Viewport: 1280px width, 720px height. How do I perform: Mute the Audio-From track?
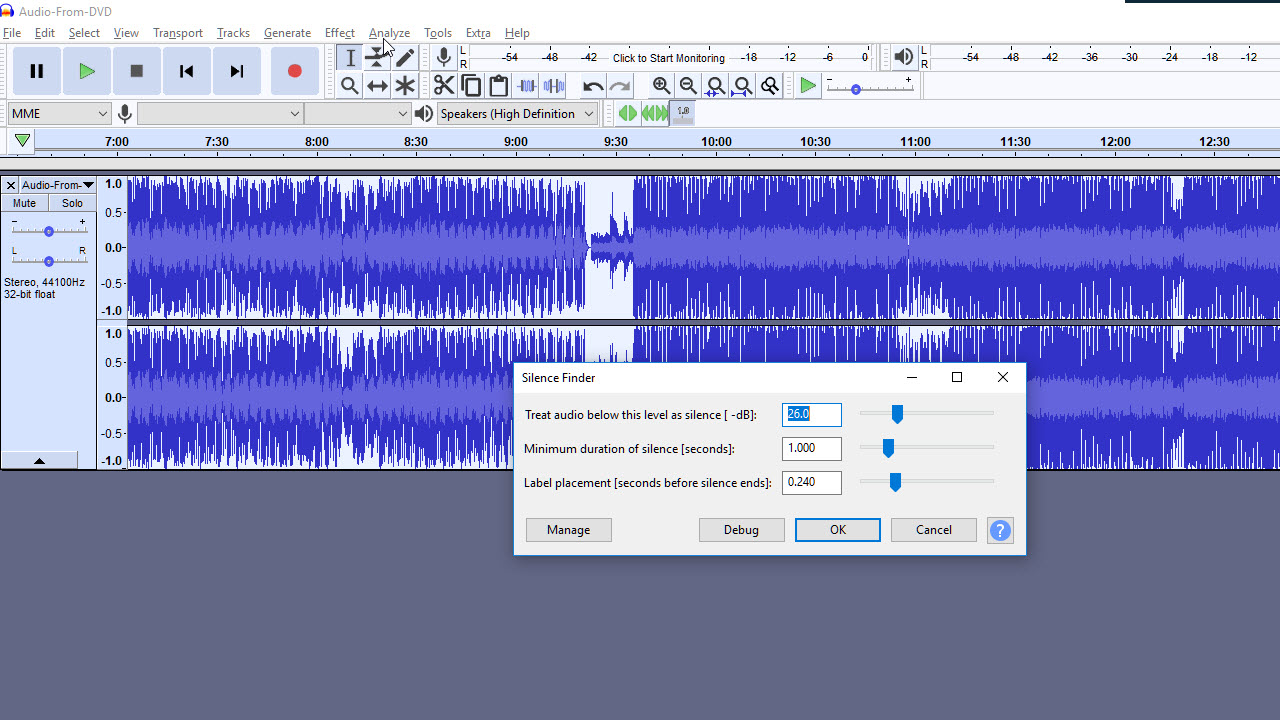click(x=24, y=202)
